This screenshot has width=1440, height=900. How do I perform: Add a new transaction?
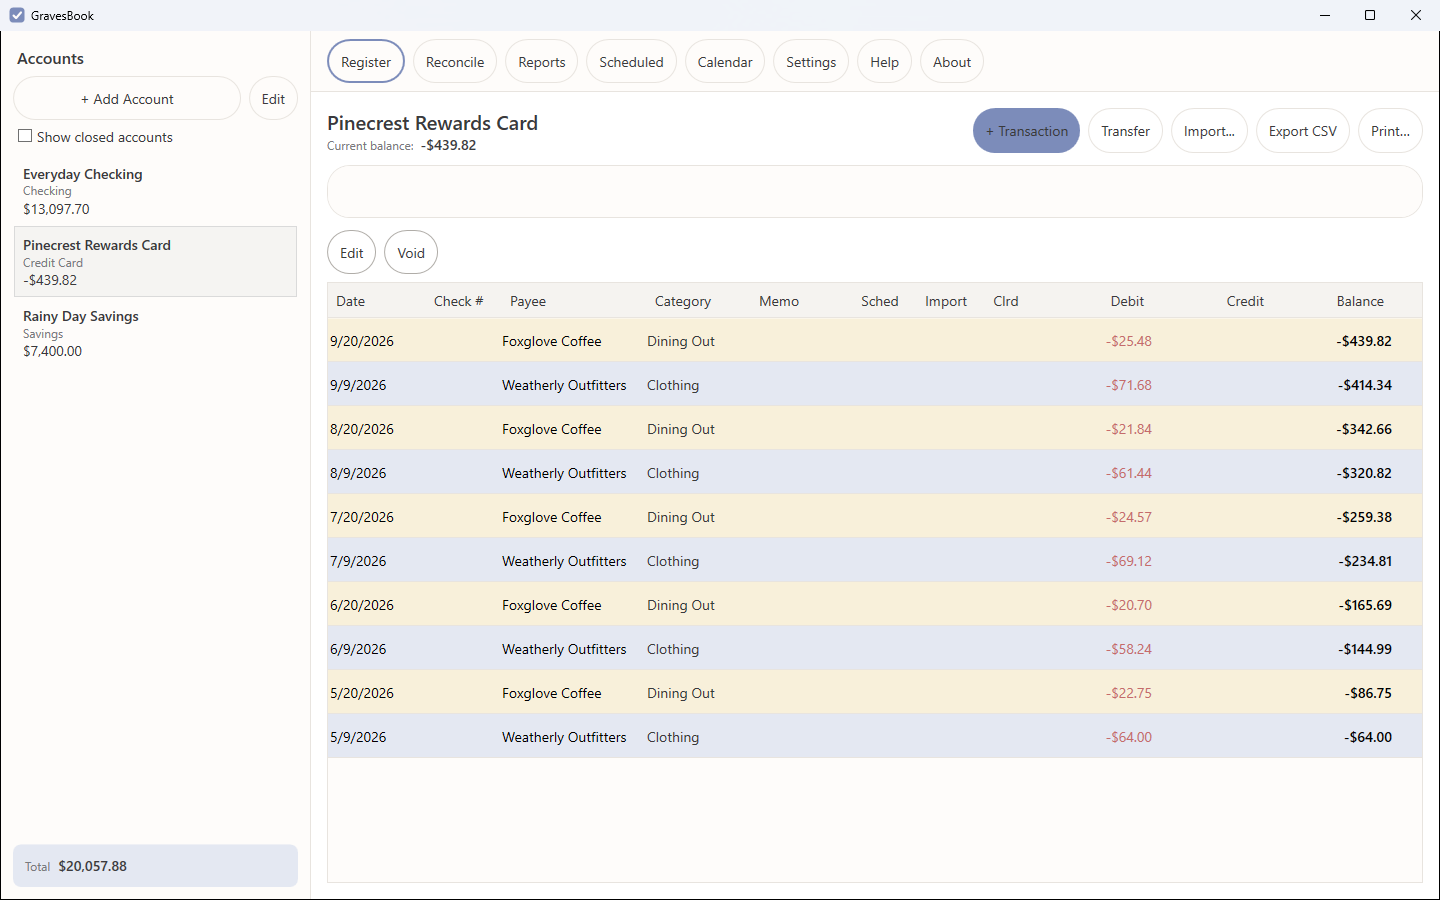1026,131
